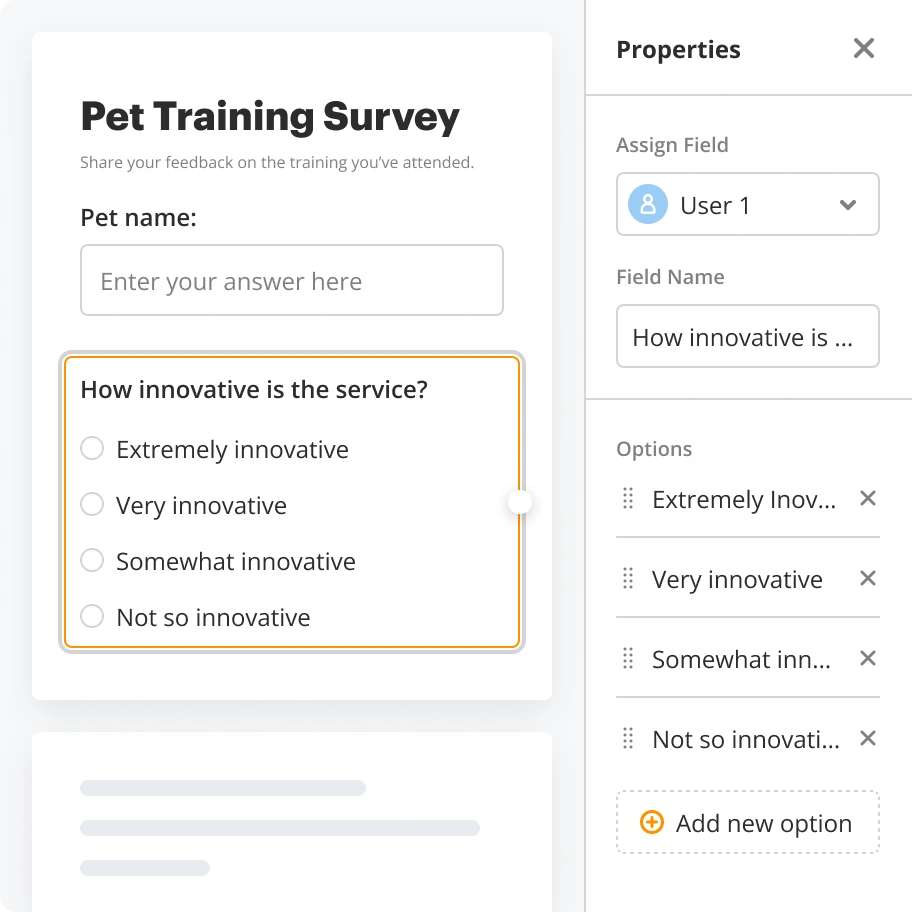Click the Add new option button
This screenshot has height=912, width=912.
point(748,822)
